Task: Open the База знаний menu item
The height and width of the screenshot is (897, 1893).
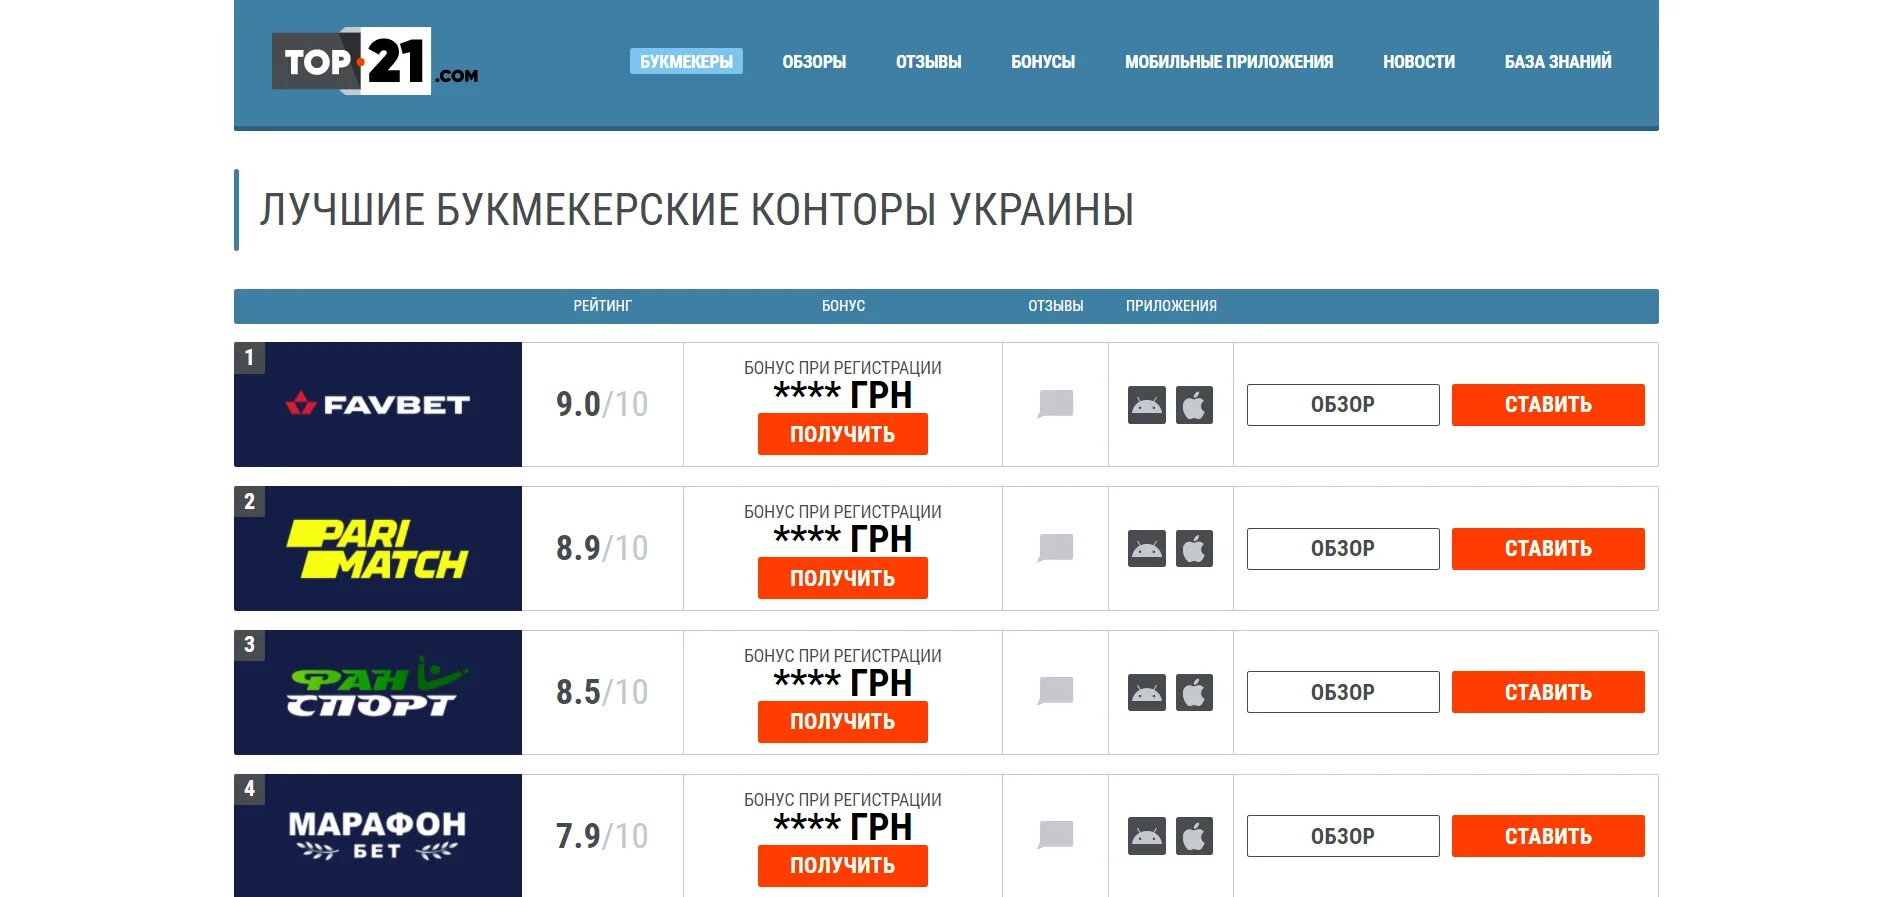Action: (1558, 61)
